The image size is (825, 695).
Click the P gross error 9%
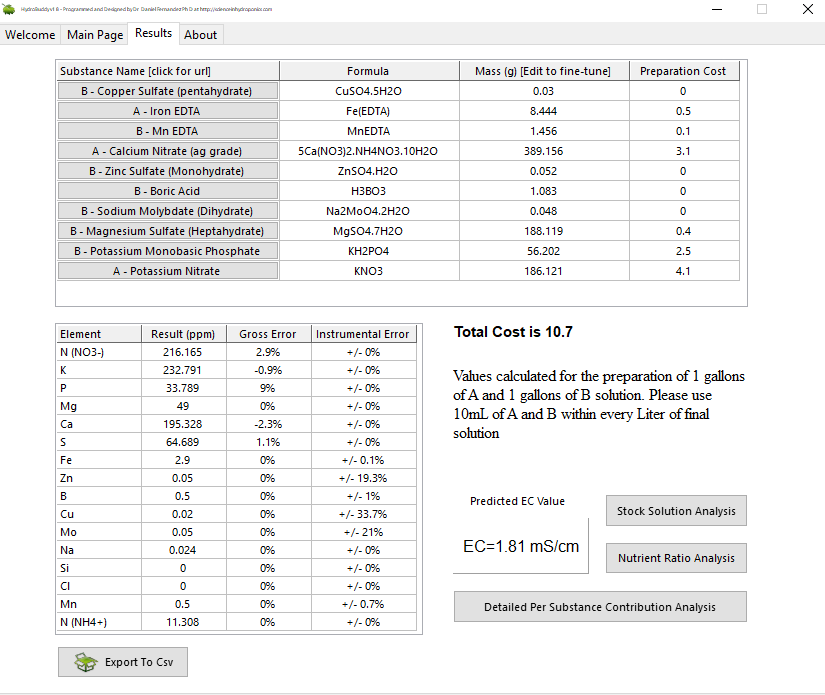(268, 388)
